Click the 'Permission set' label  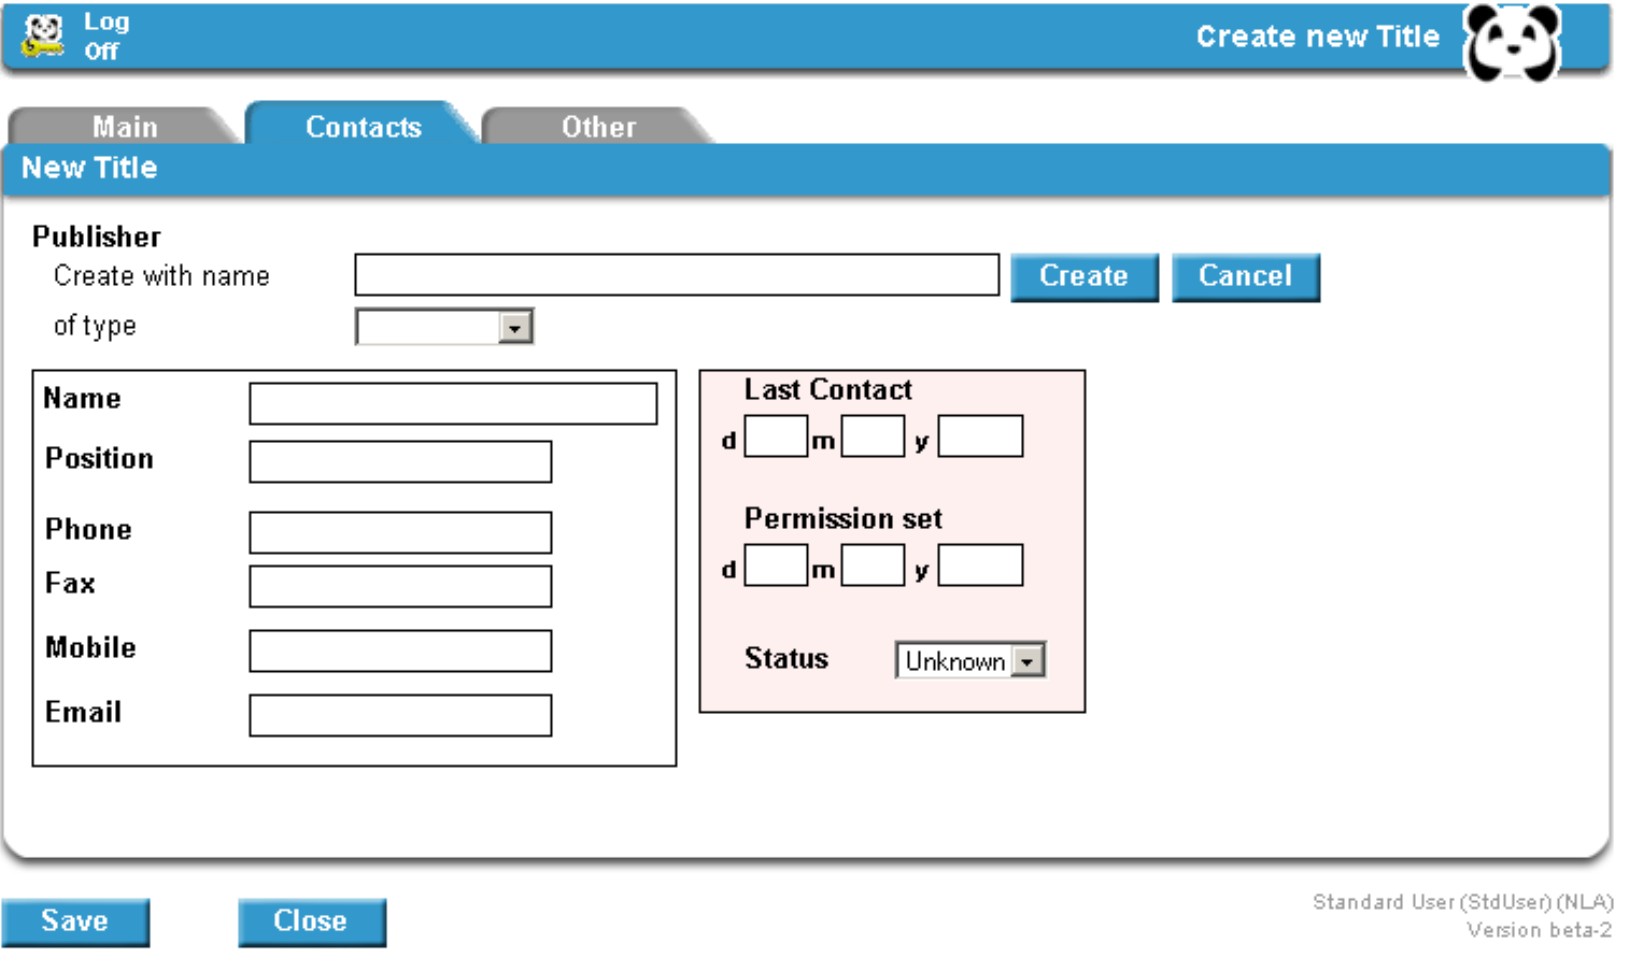pos(843,519)
